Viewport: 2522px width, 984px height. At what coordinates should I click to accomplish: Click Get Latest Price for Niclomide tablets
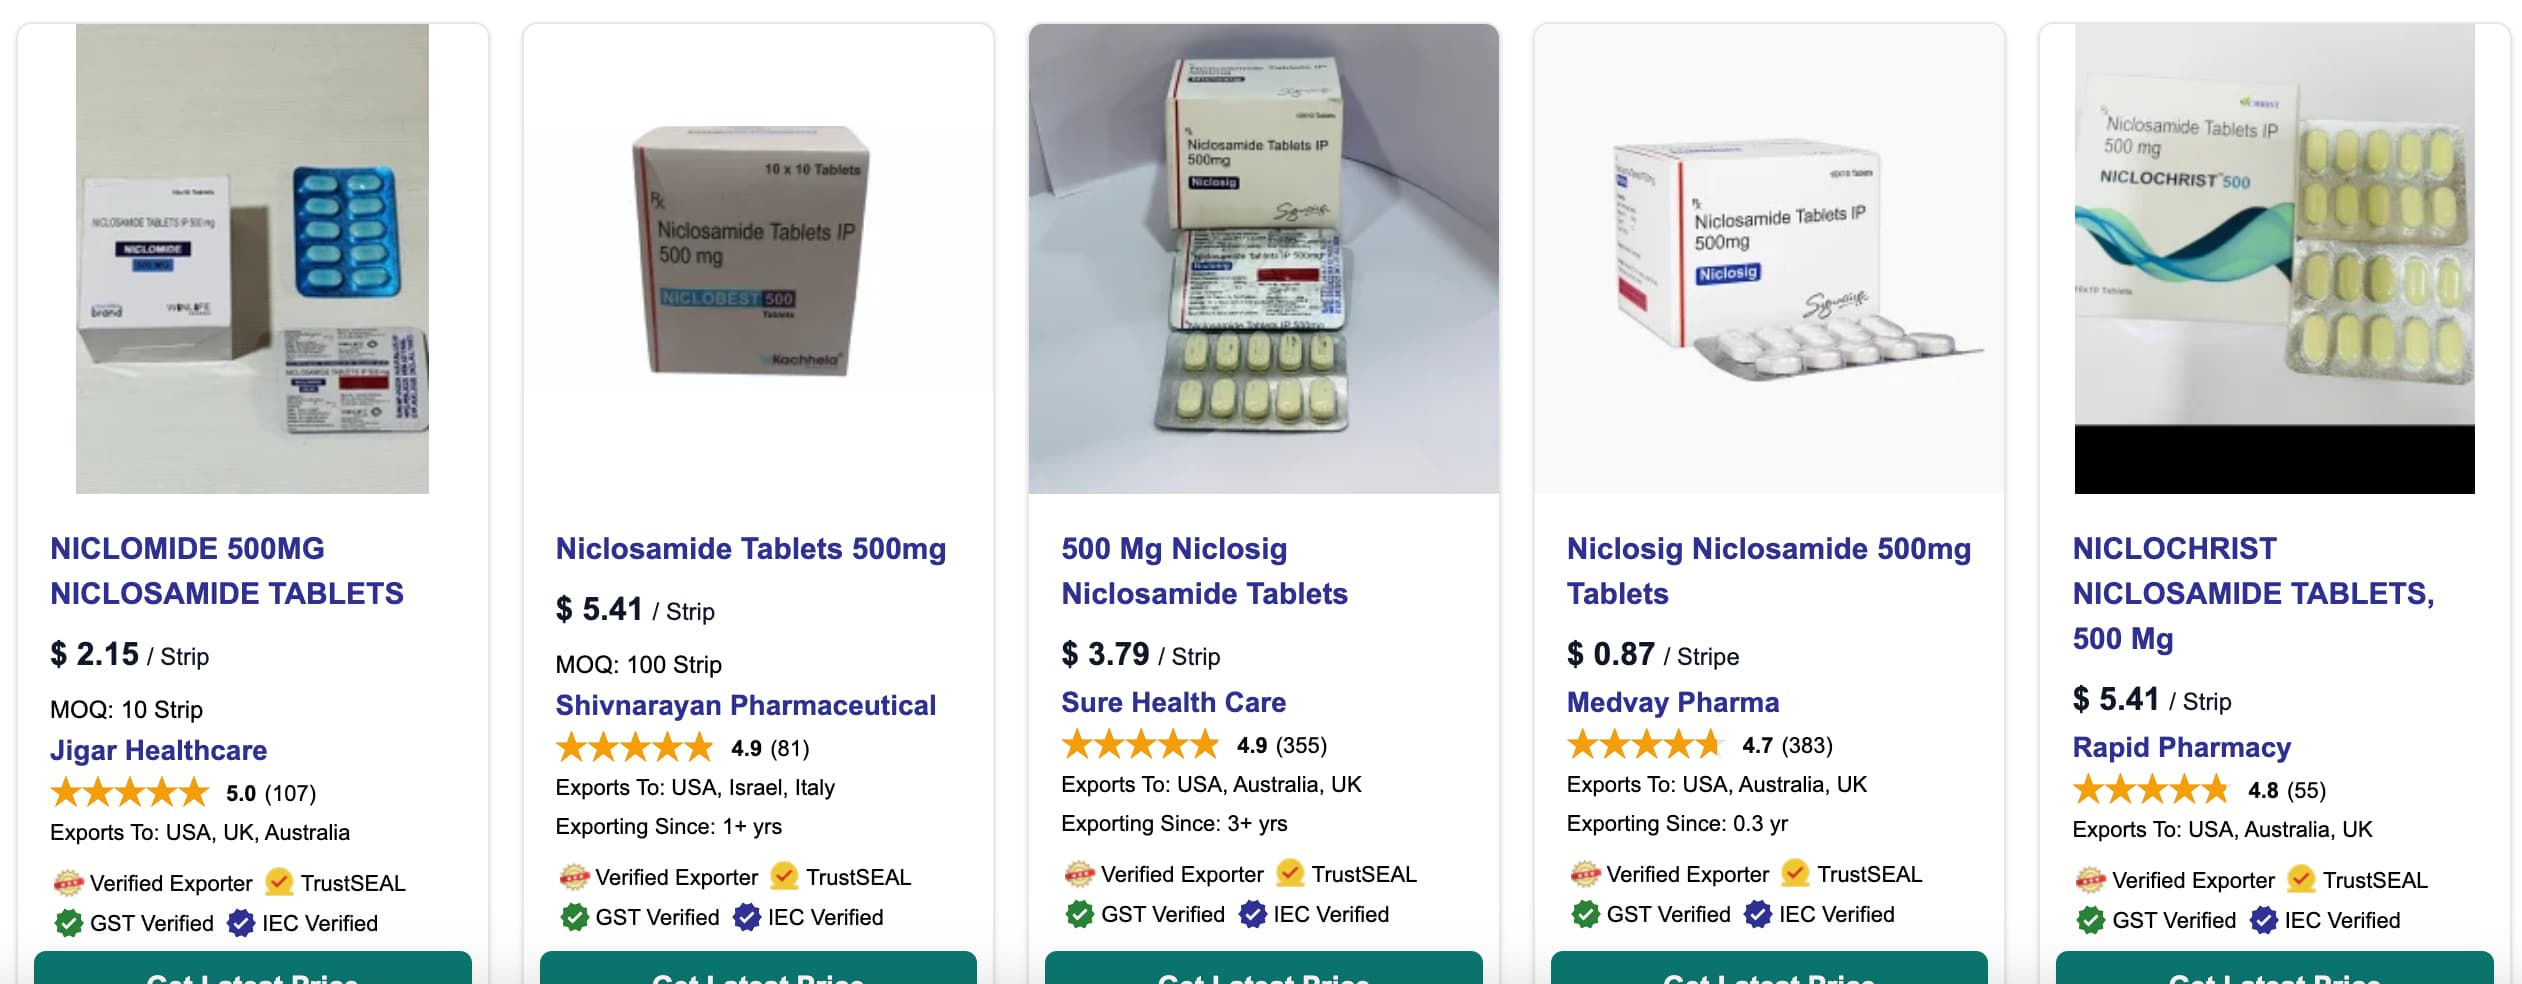coord(252,970)
